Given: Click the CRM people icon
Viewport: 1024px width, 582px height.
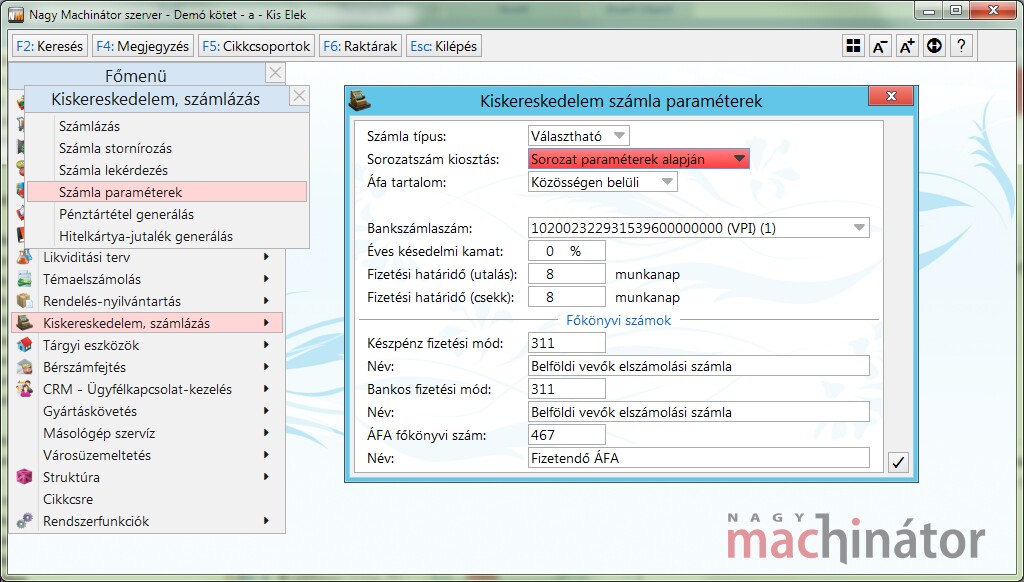Looking at the screenshot, I should 24,389.
